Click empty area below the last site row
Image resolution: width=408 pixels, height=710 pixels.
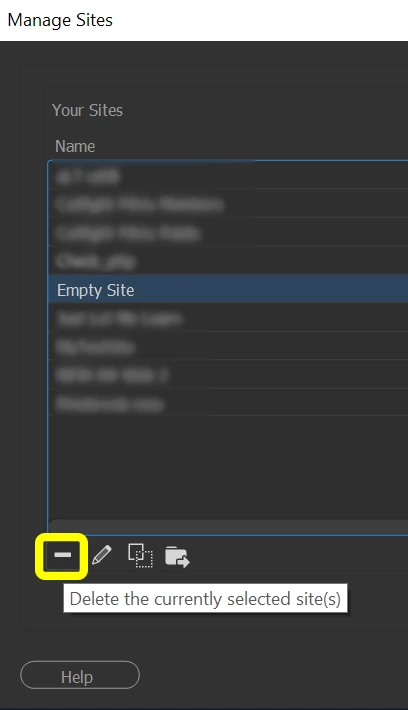(228, 466)
